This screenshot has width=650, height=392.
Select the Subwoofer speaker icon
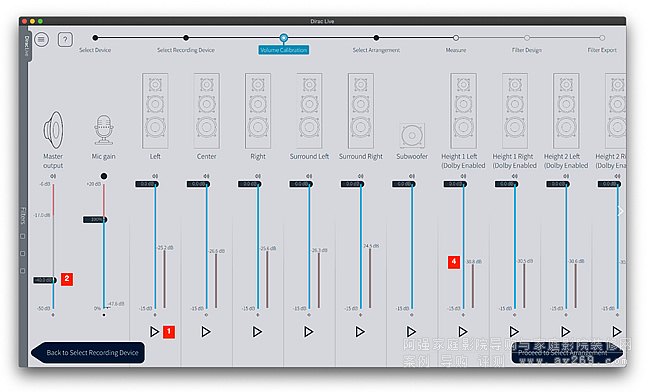[x=412, y=135]
